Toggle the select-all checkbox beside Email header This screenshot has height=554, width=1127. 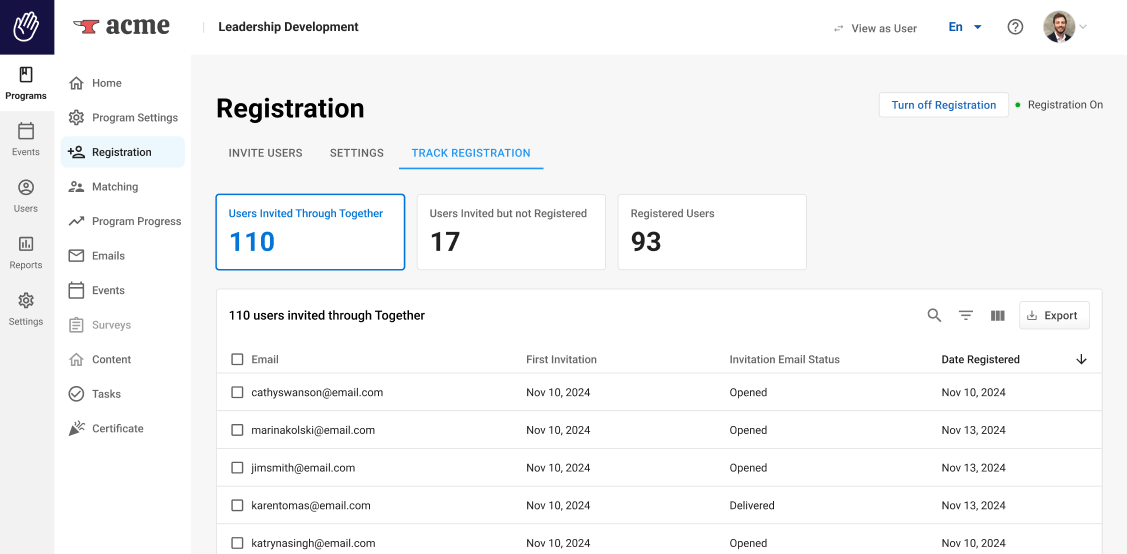pos(237,359)
